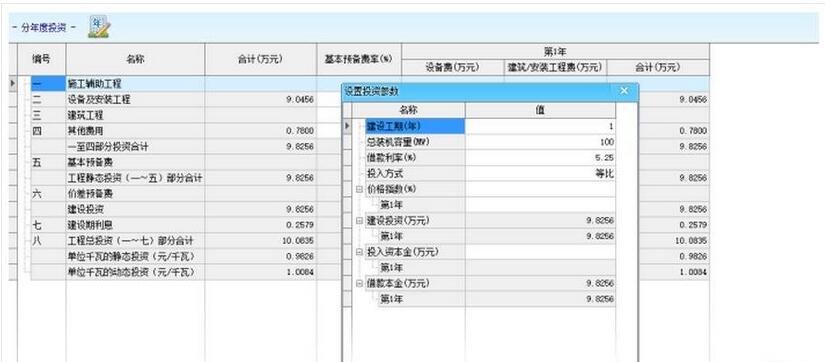Click the 0.7800 total for 其他费用

tap(260, 130)
